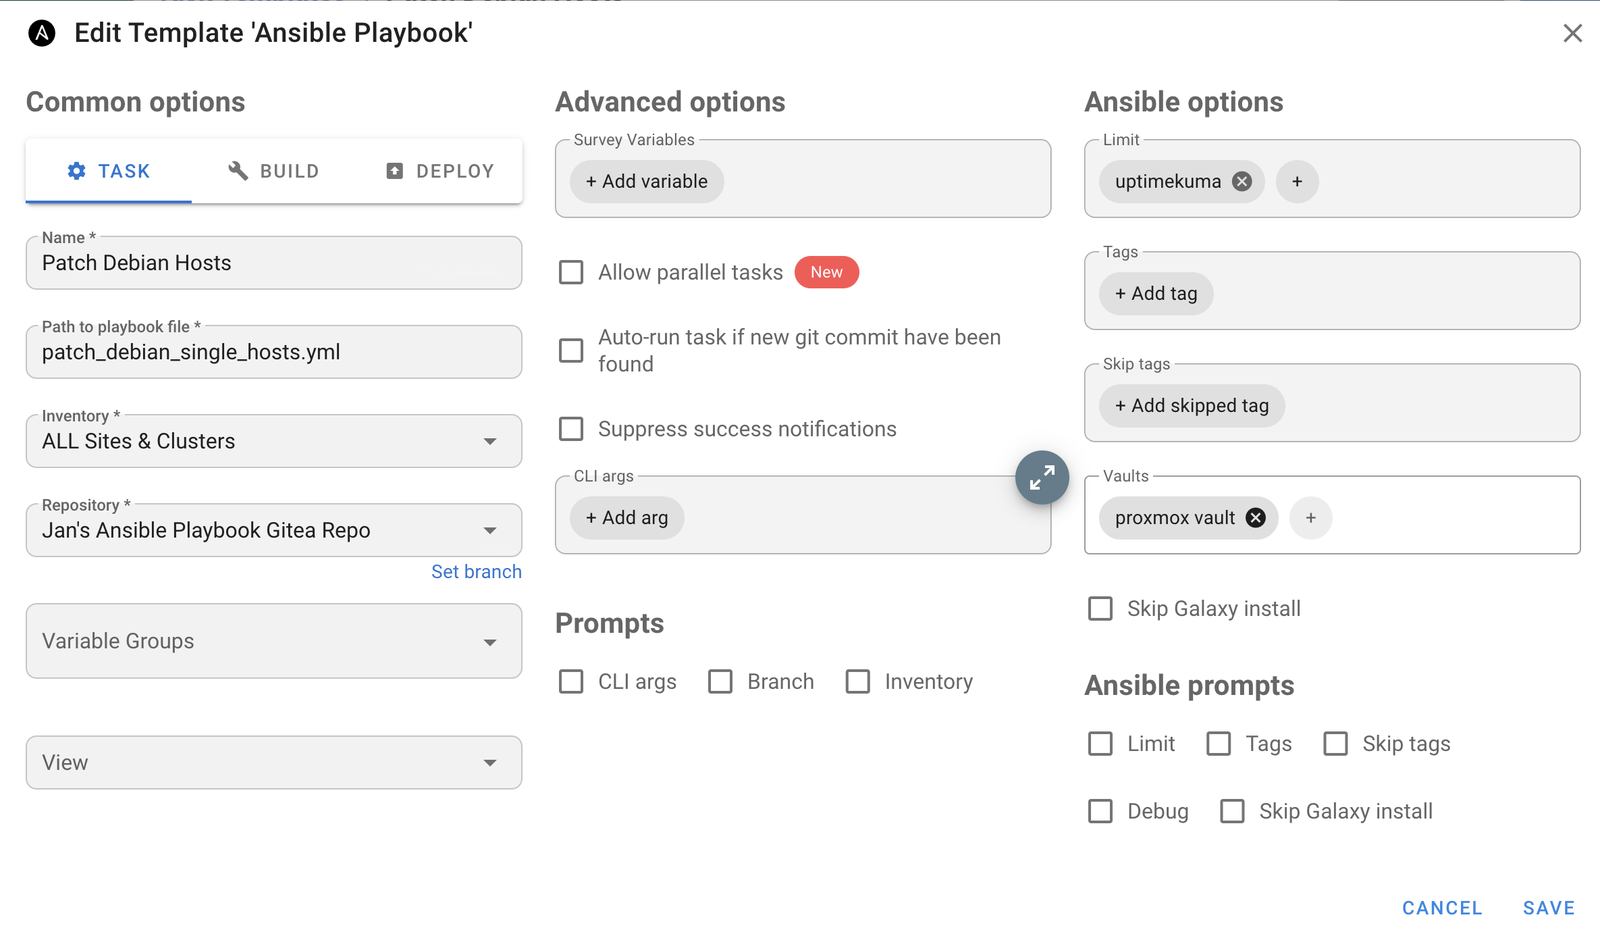Enable the Debug ansible prompt
1600x932 pixels.
pos(1100,811)
